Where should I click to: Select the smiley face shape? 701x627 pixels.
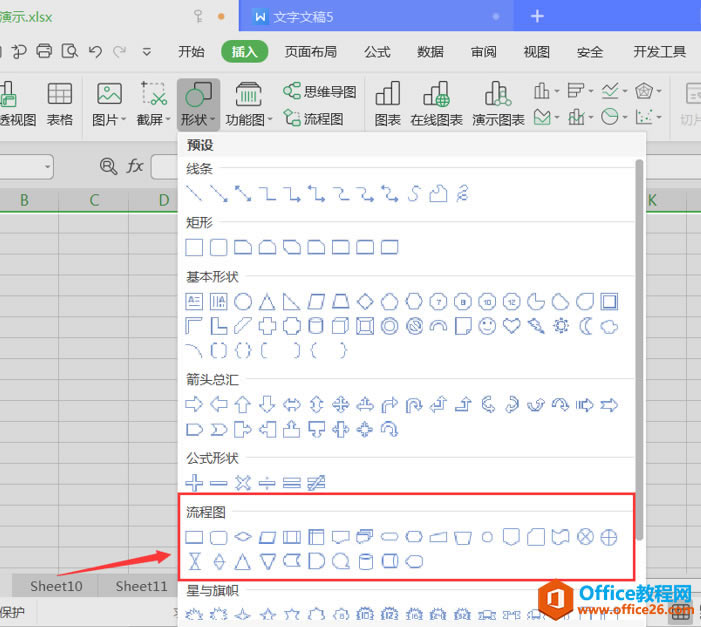pos(487,326)
